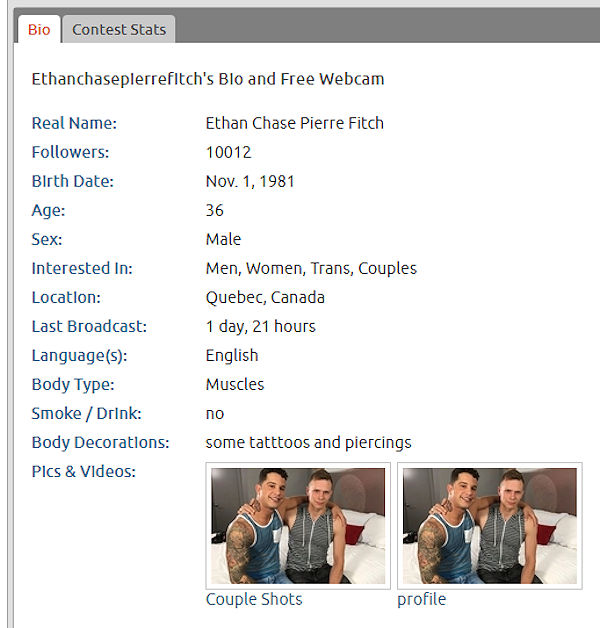
Task: Select the Bio tab
Action: pyautogui.click(x=39, y=30)
